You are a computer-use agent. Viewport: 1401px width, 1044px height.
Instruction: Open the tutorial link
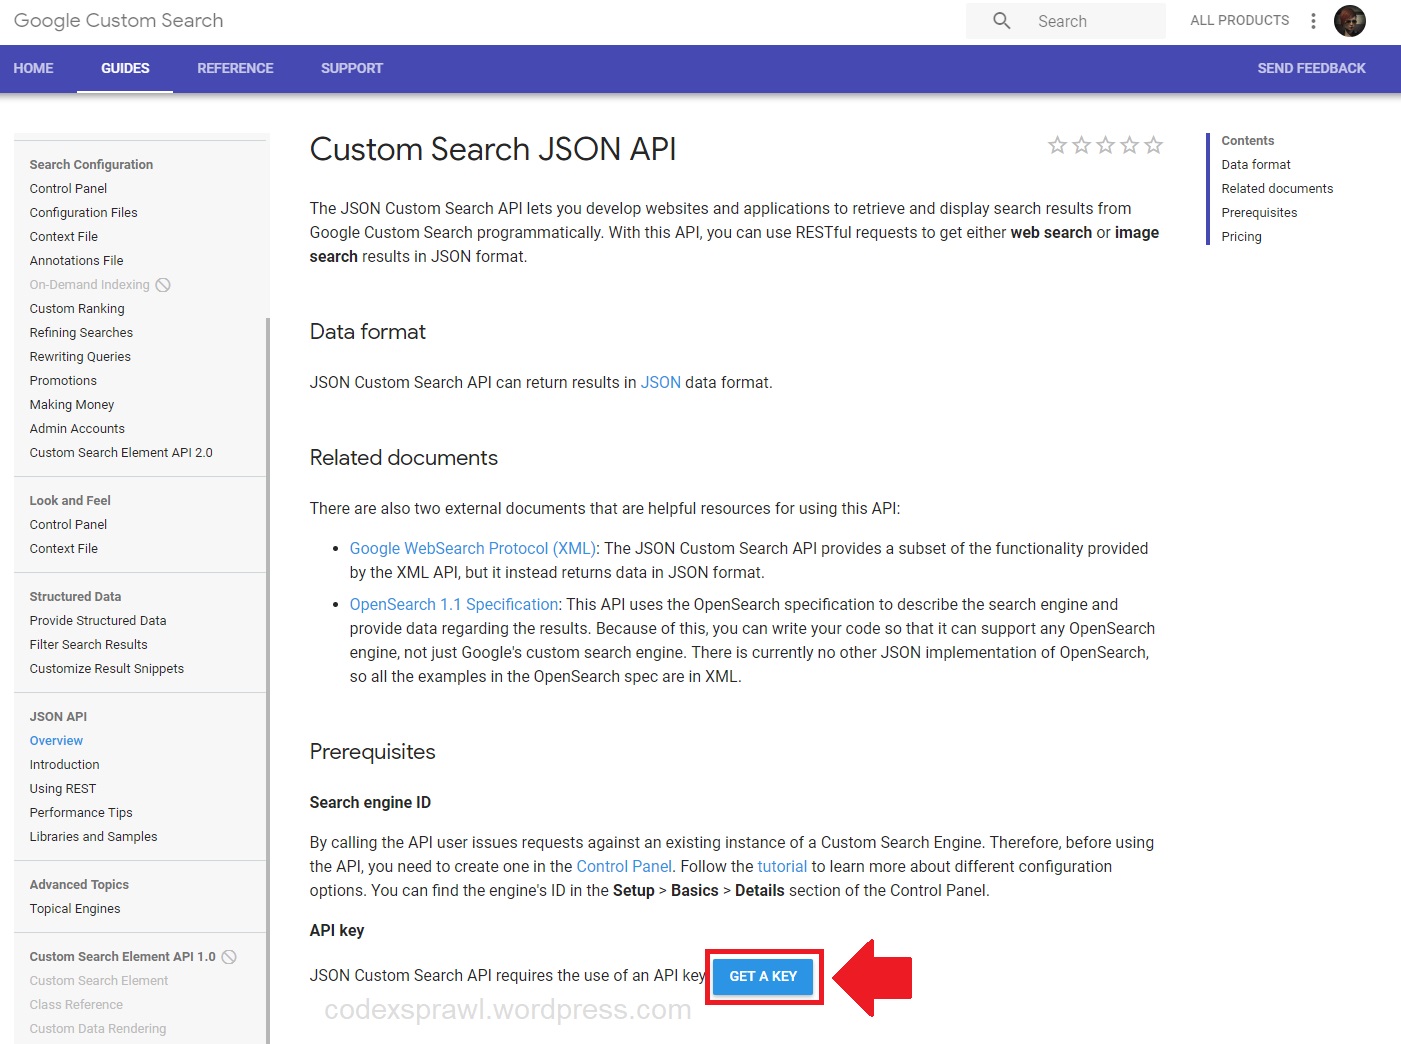coord(782,866)
